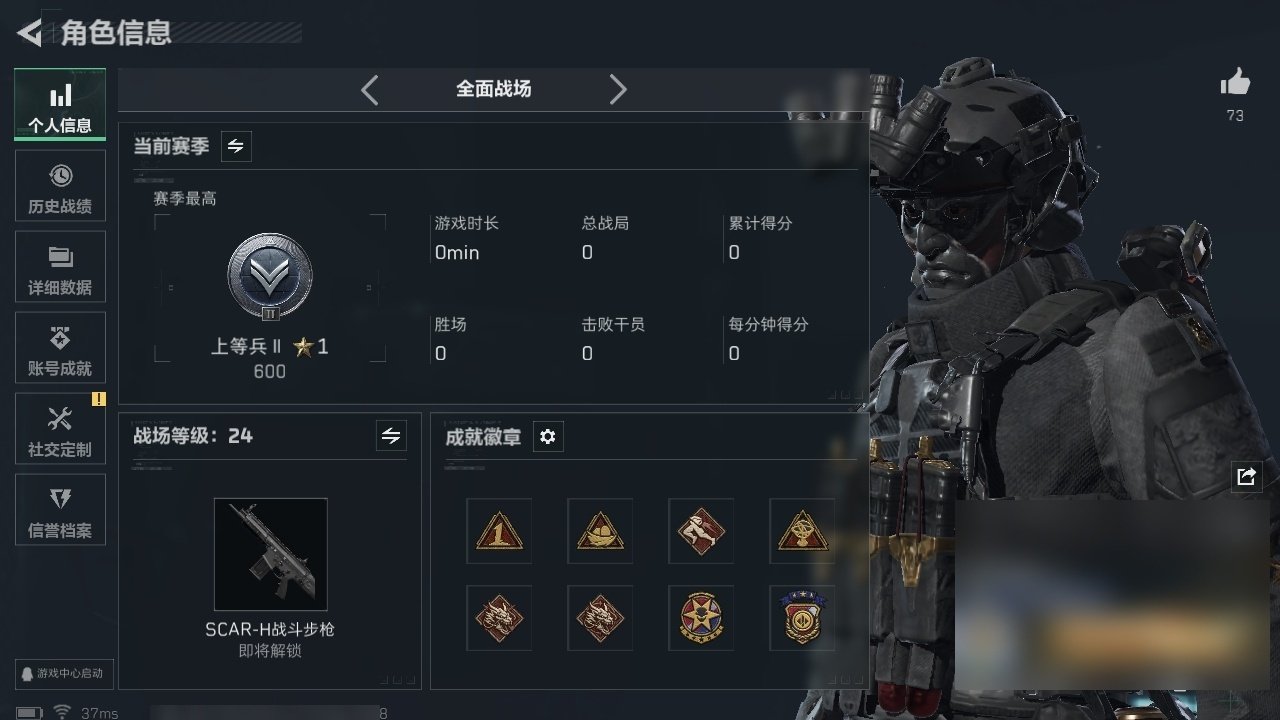Switch to previous mode with left chevron
1280x720 pixels.
pyautogui.click(x=370, y=90)
